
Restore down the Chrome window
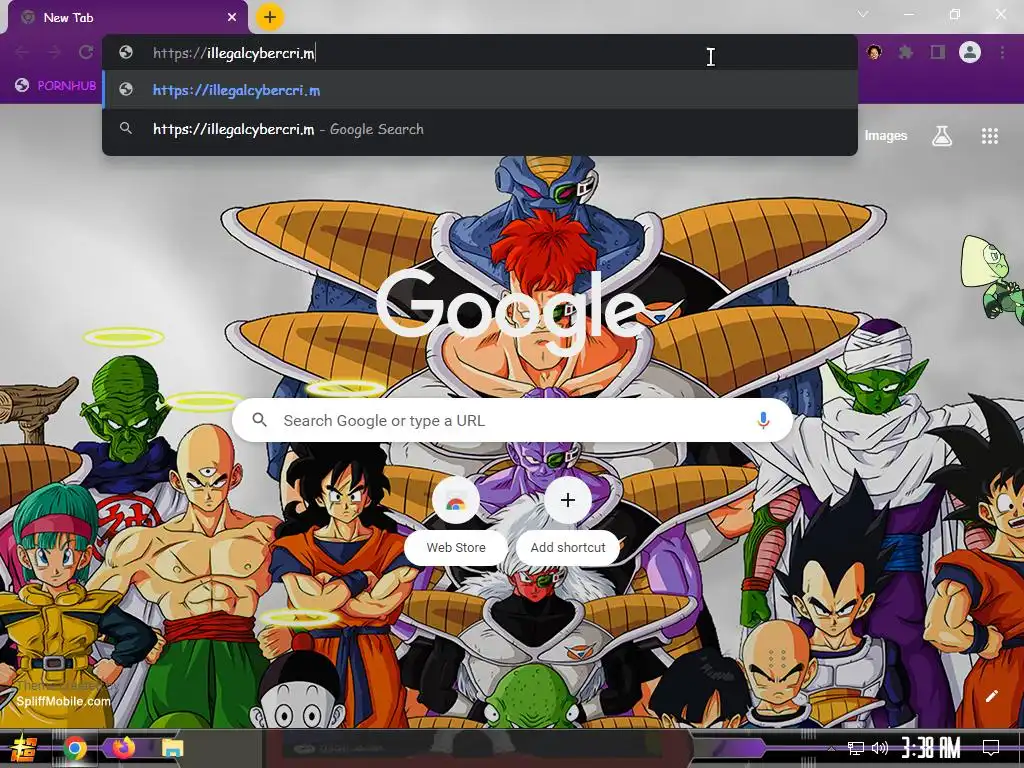pyautogui.click(x=954, y=14)
